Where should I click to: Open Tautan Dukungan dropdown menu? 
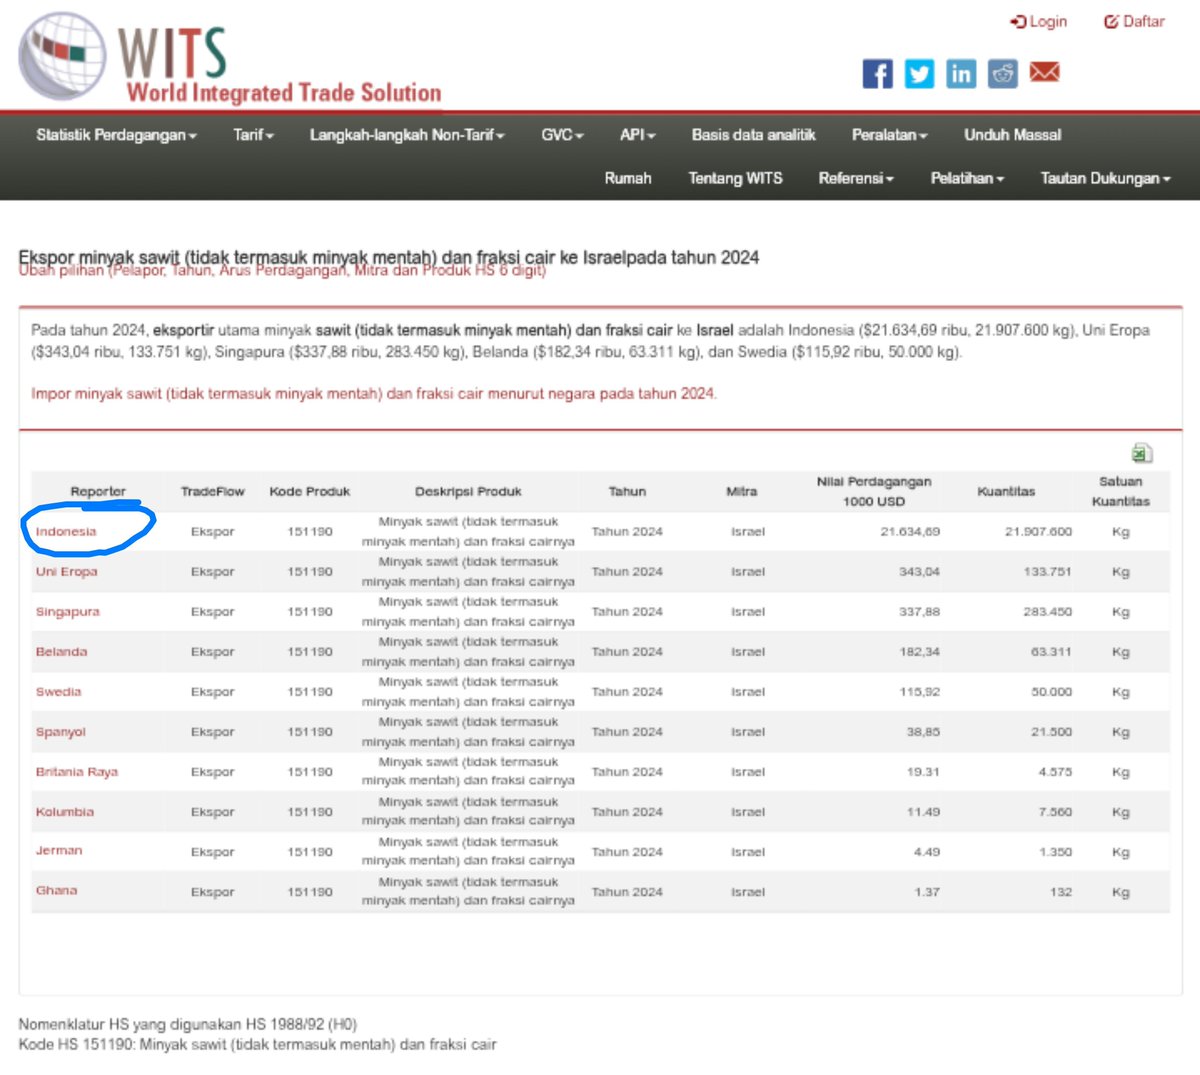coord(1105,178)
